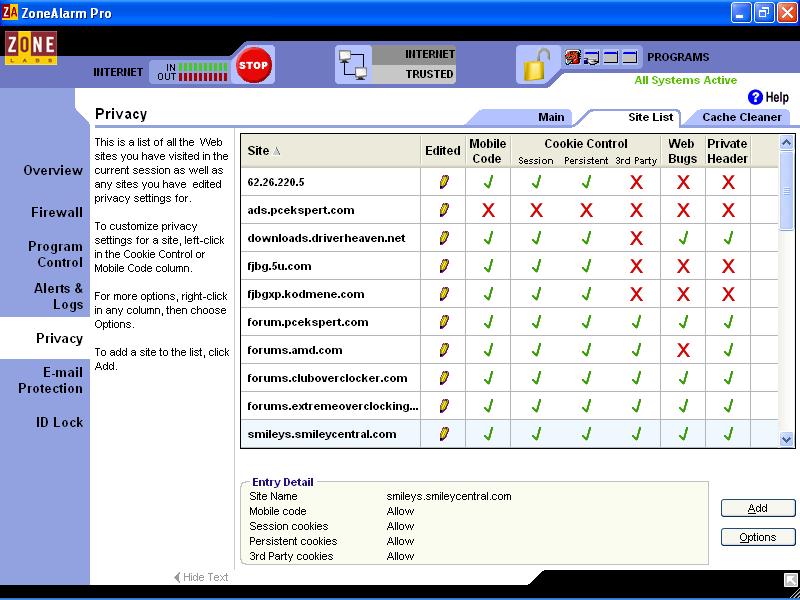Viewport: 800px width, 600px height.
Task: Click the Internet Lock padlock icon
Action: click(534, 65)
